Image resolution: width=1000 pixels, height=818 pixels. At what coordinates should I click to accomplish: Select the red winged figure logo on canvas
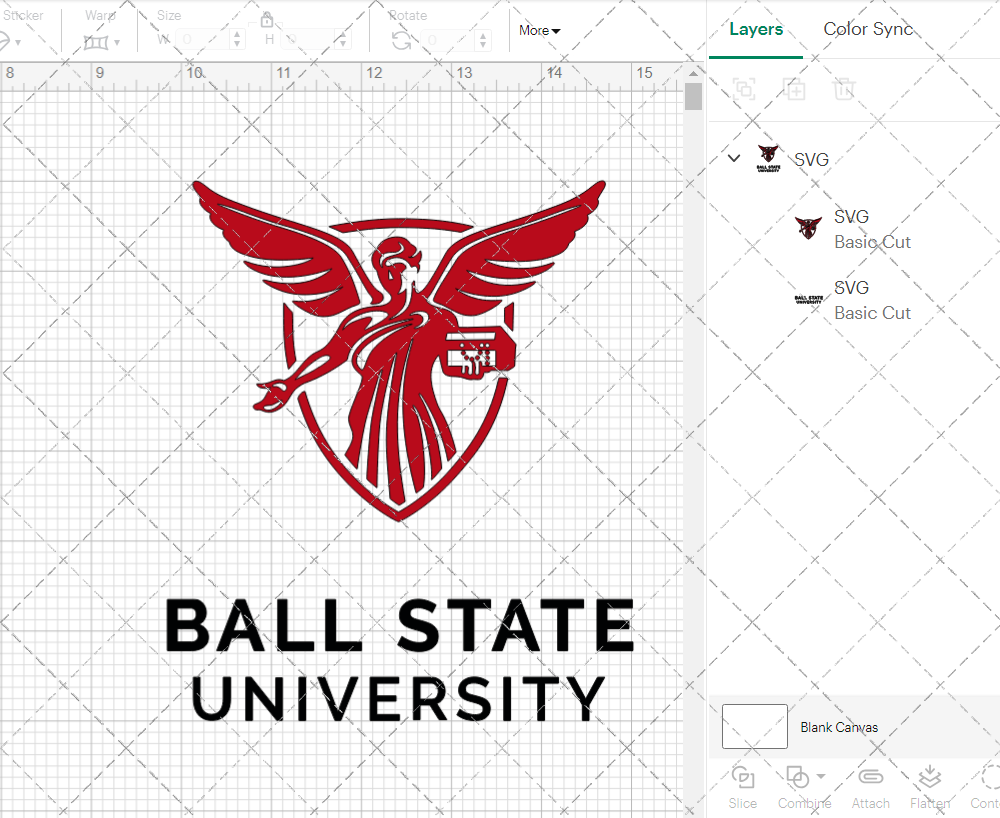(x=399, y=350)
